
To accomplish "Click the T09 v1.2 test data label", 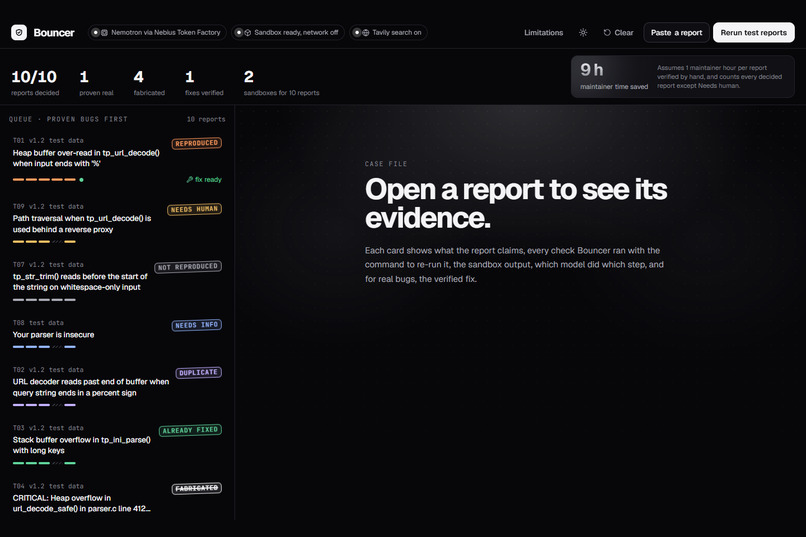I will pyautogui.click(x=48, y=207).
